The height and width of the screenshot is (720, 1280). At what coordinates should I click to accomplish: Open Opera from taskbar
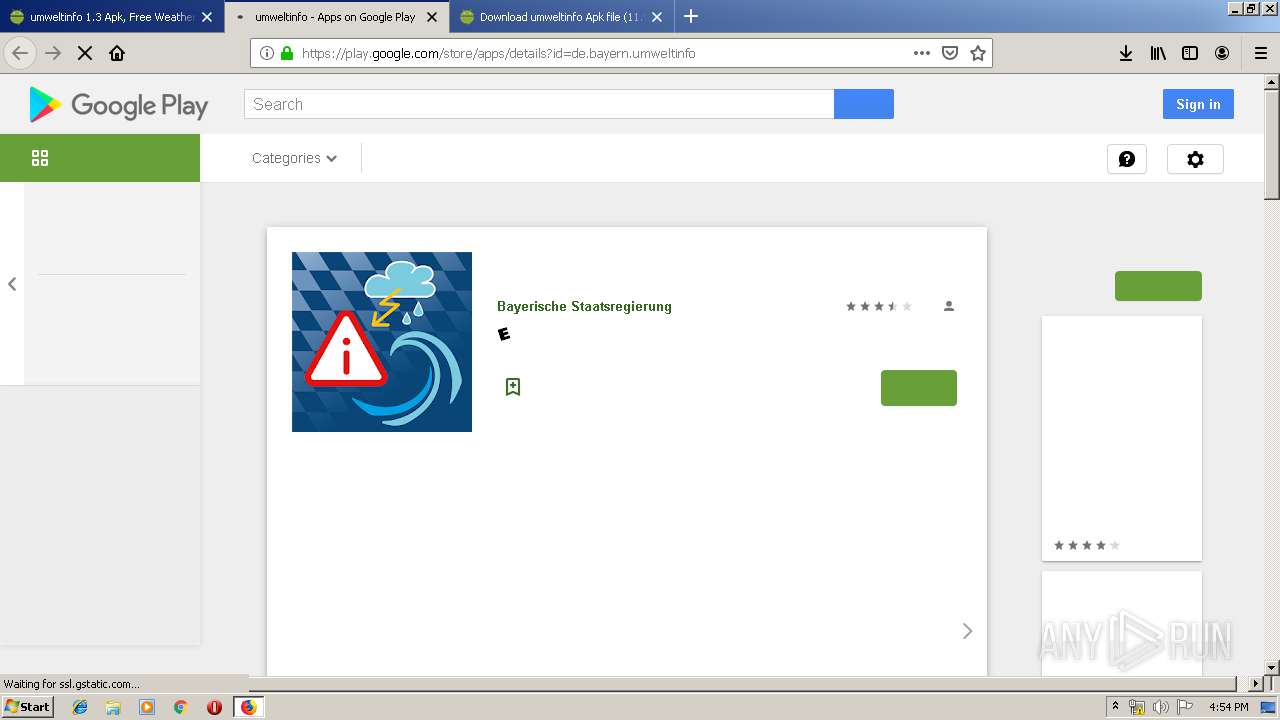214,707
